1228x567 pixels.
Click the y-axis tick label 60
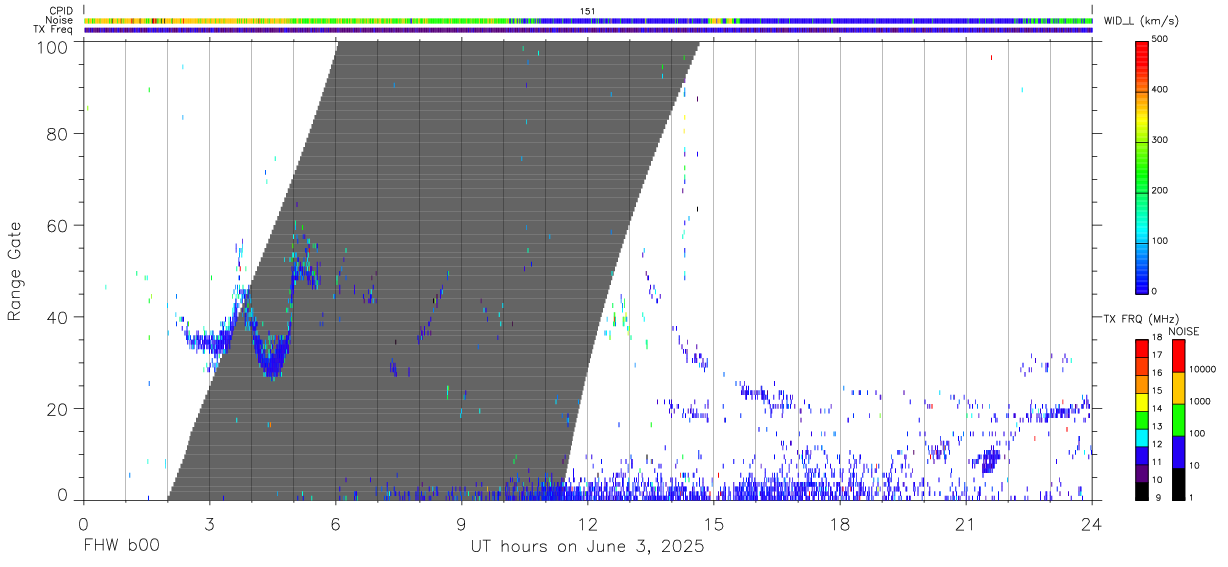coord(57,226)
